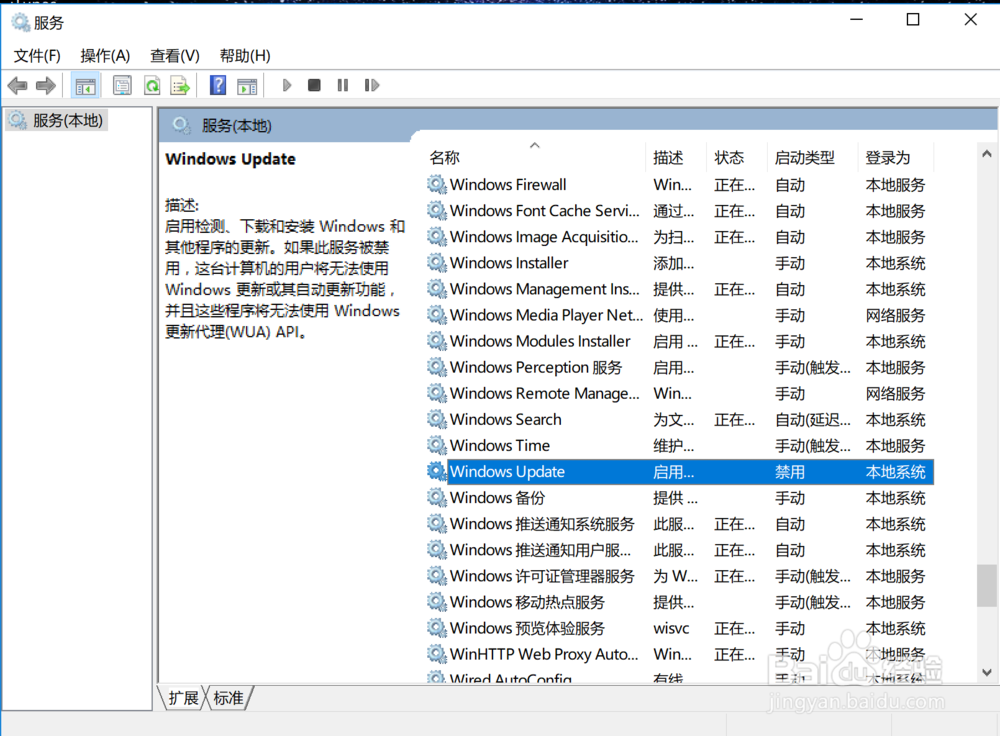Click the gear icon beside WinHTTP Web Proxy Auto
The image size is (1000, 736).
pos(436,654)
